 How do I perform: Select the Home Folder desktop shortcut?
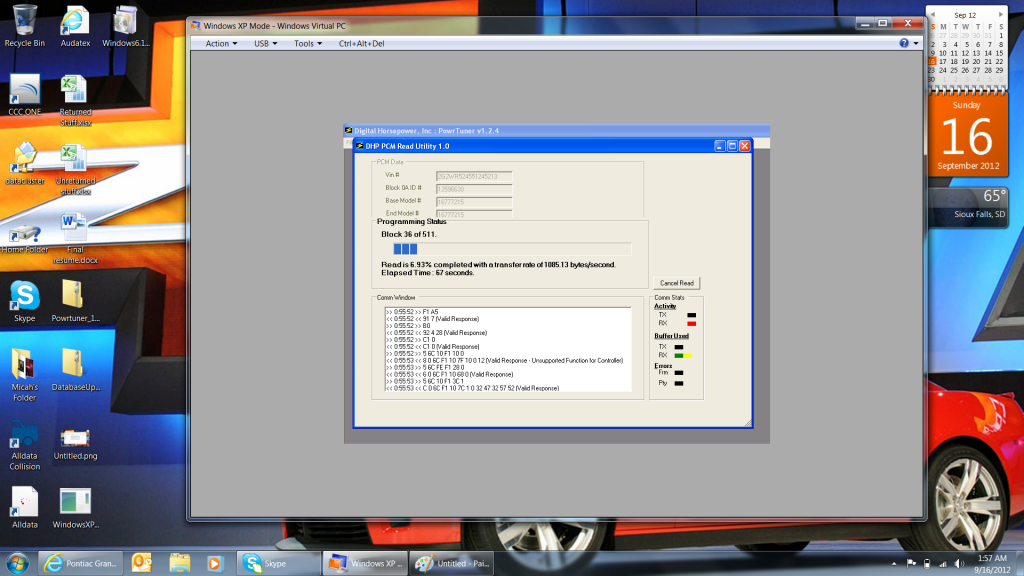pyautogui.click(x=25, y=238)
